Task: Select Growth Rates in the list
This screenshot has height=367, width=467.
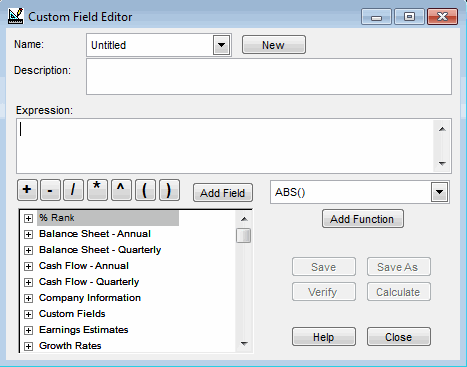Action: pyautogui.click(x=70, y=346)
